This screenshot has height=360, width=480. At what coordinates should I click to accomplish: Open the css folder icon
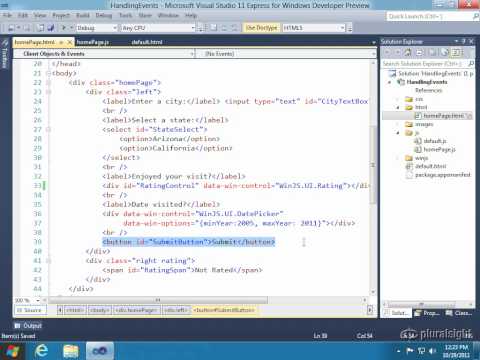tap(409, 99)
